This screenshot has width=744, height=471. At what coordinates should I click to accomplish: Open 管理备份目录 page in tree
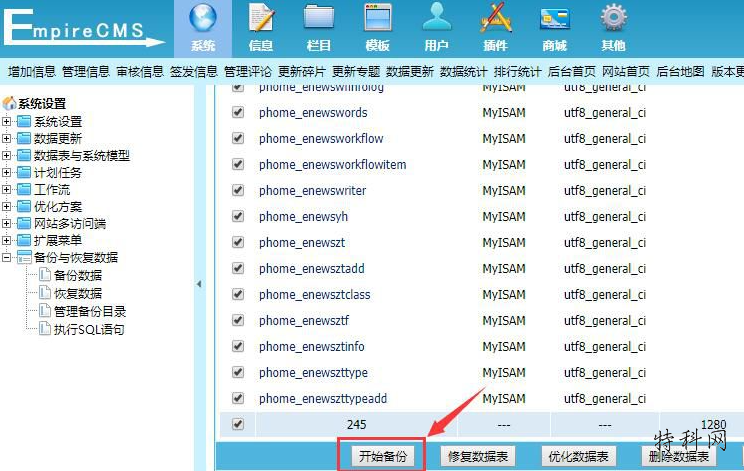[x=90, y=312]
